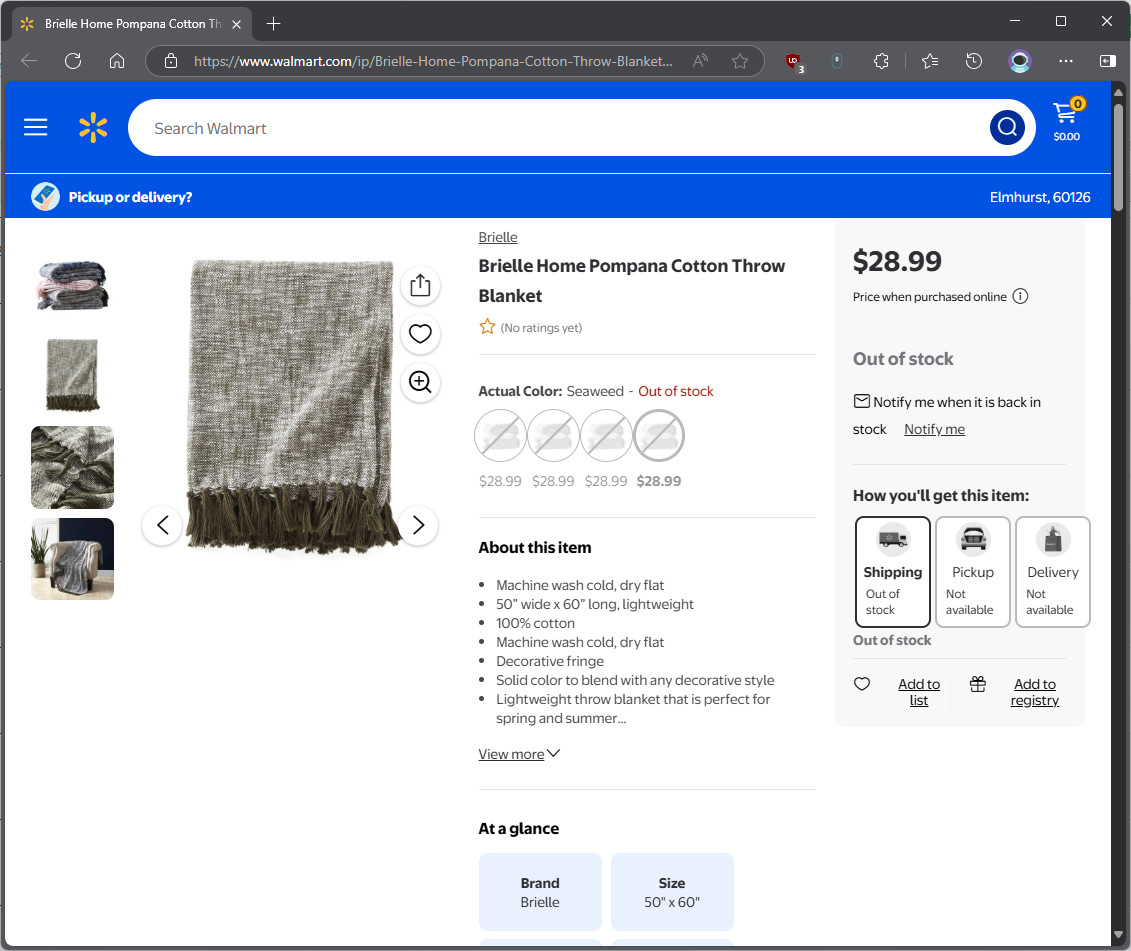Open browser settings ellipsis menu
The width and height of the screenshot is (1131, 951).
point(1065,61)
